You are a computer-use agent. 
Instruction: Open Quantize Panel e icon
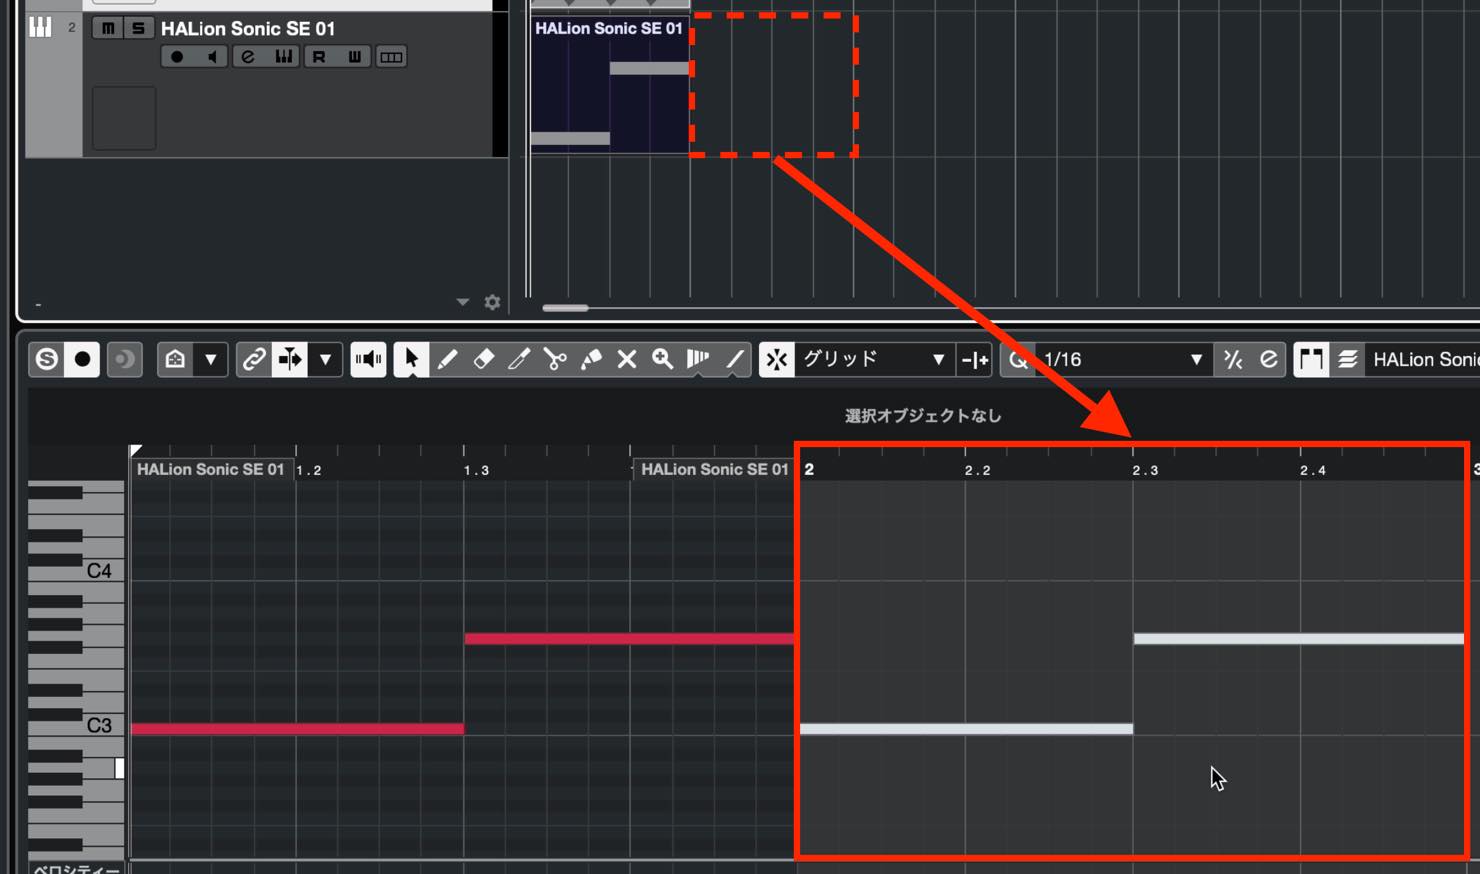pyautogui.click(x=1269, y=359)
